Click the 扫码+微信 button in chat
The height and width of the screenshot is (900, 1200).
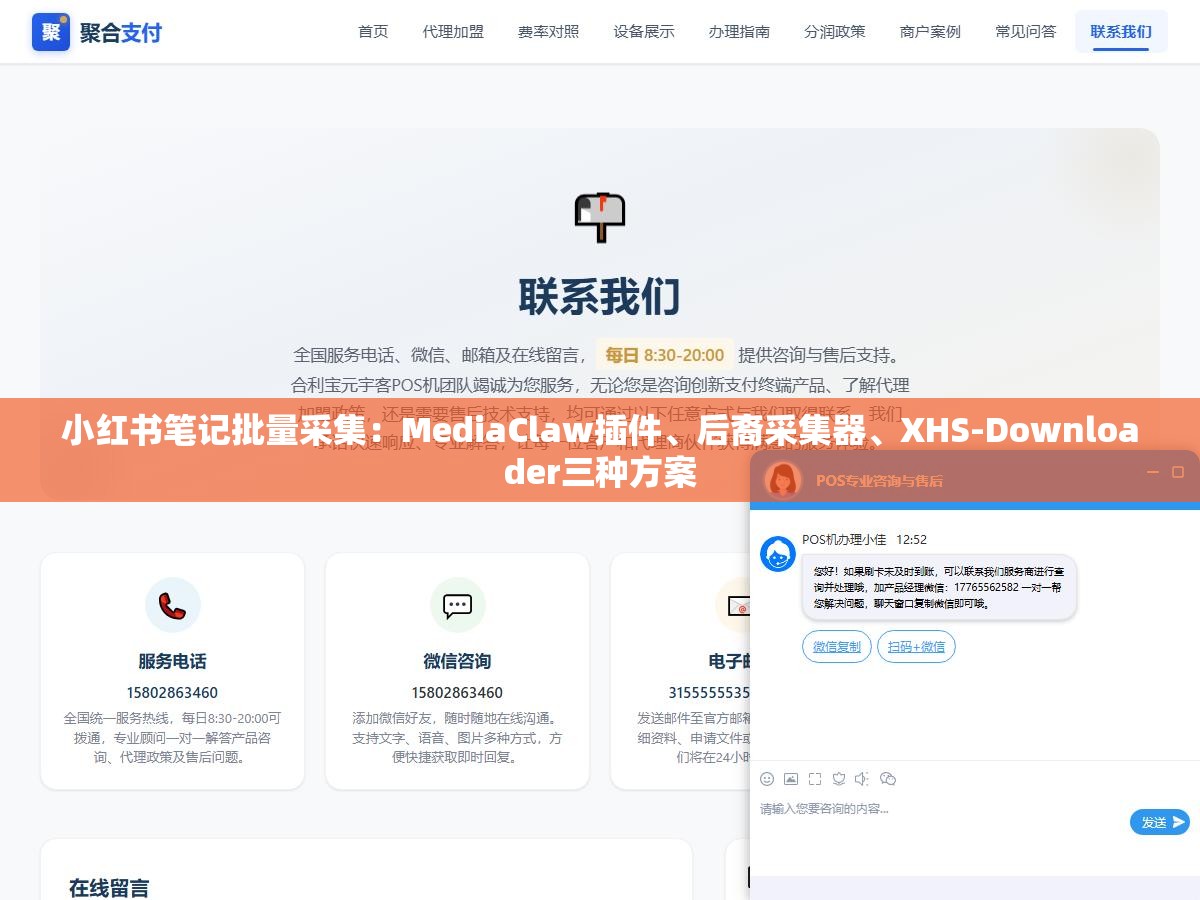(x=917, y=647)
